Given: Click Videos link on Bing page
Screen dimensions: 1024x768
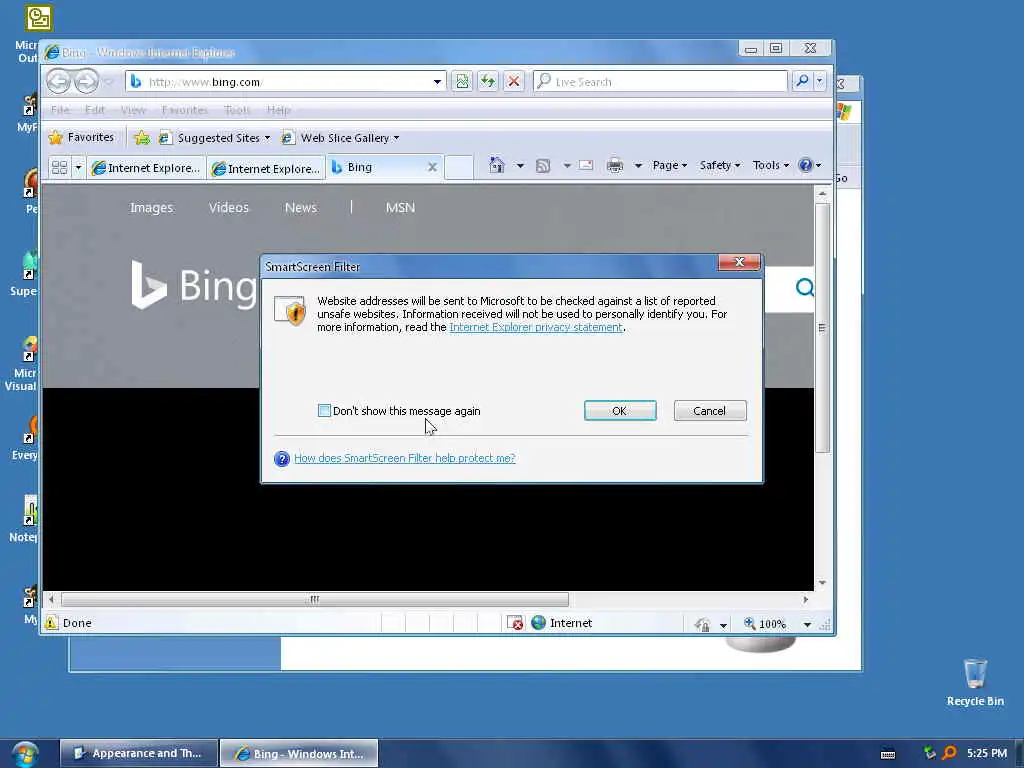Looking at the screenshot, I should point(229,207).
